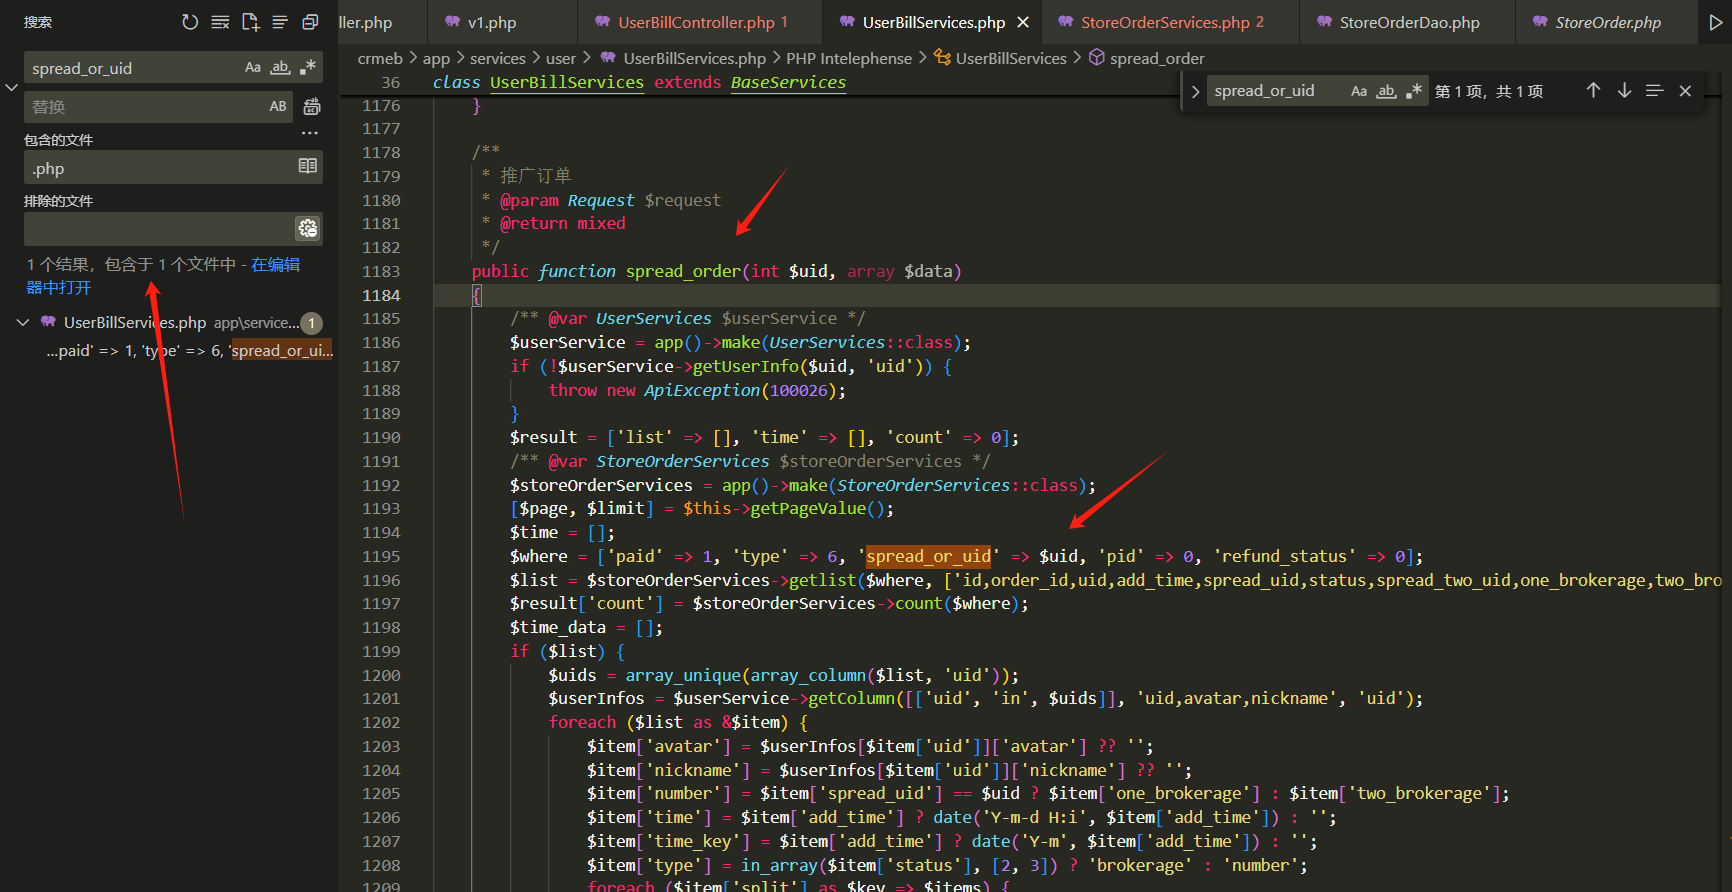1732x892 pixels.
Task: Refresh search results in the search panel
Action: (190, 22)
